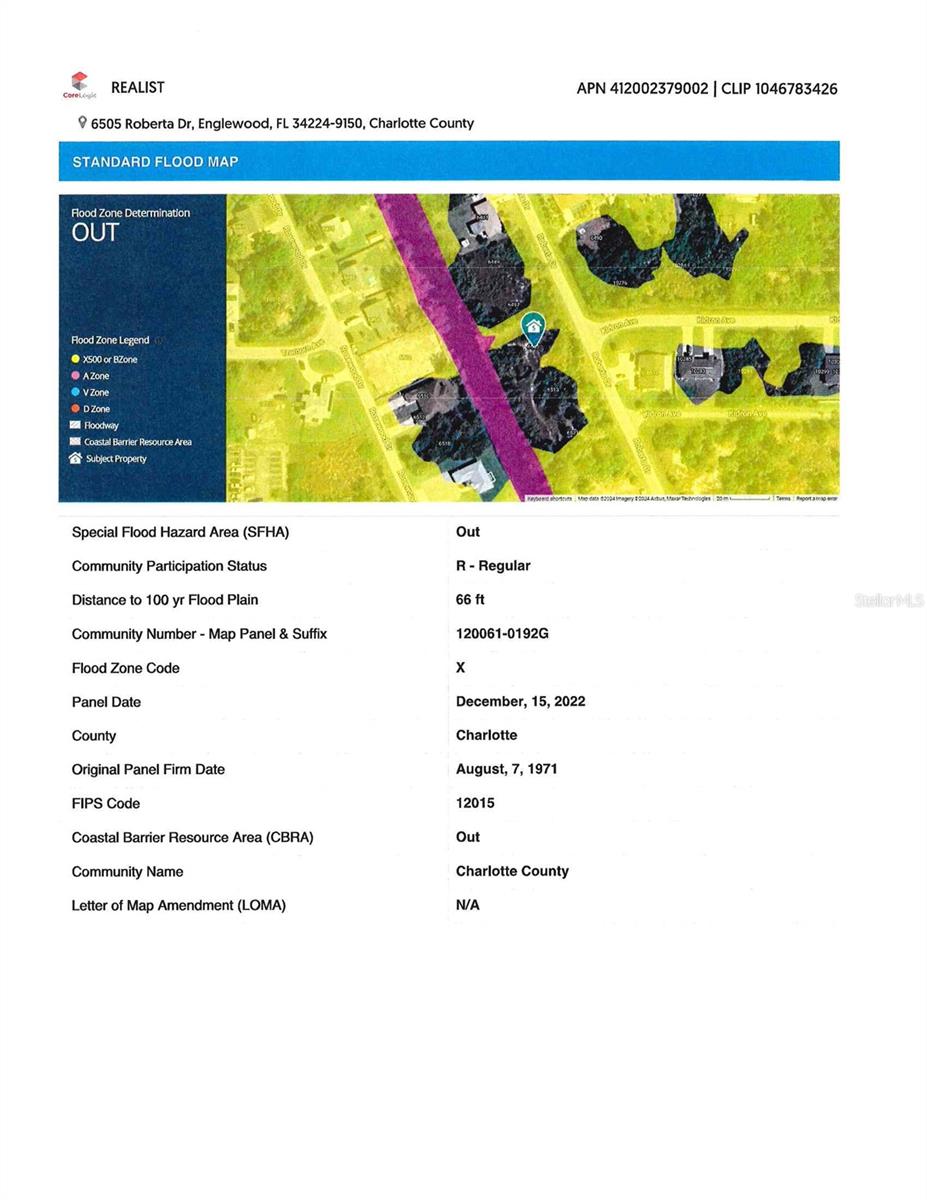The width and height of the screenshot is (927, 1200).
Task: Click the yellow X500 zone color swatch
Action: pyautogui.click(x=75, y=359)
